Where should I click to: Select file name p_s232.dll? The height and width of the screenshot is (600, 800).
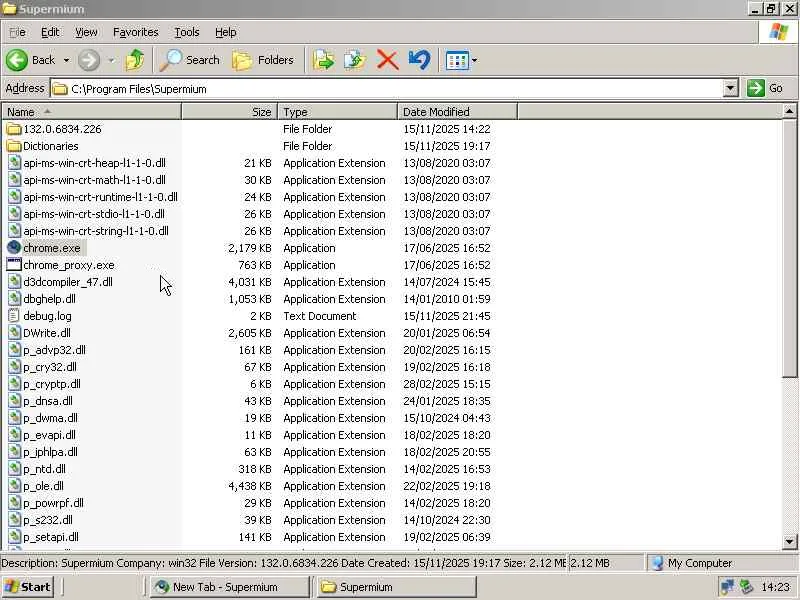point(48,520)
